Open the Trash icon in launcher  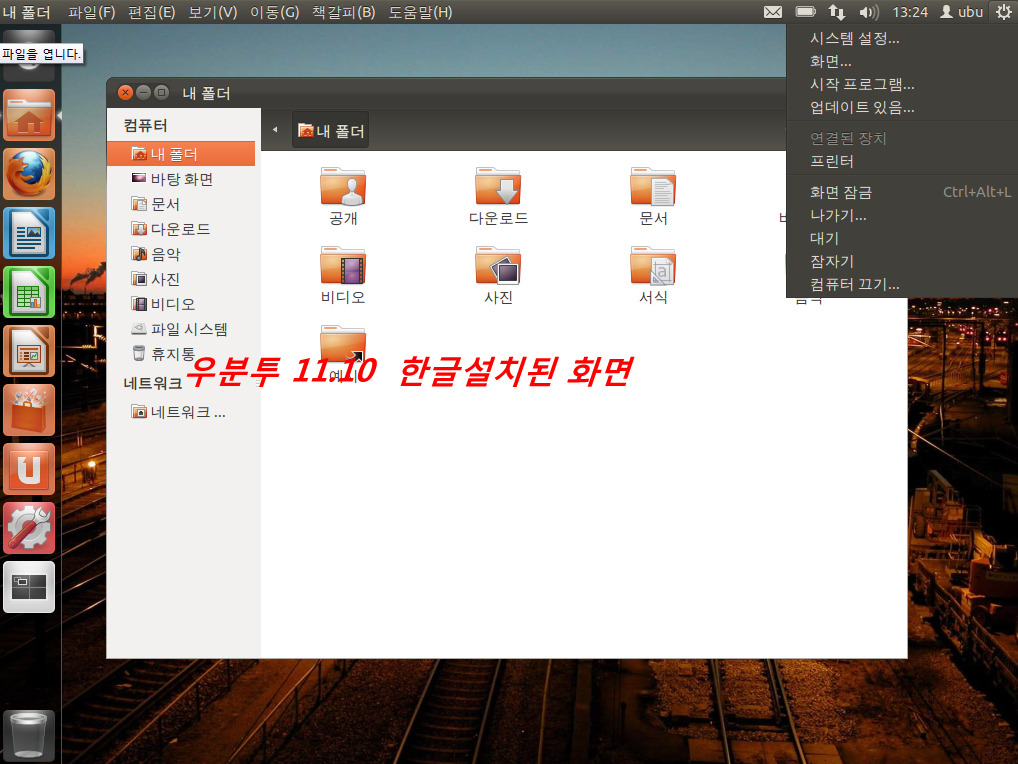pos(29,735)
